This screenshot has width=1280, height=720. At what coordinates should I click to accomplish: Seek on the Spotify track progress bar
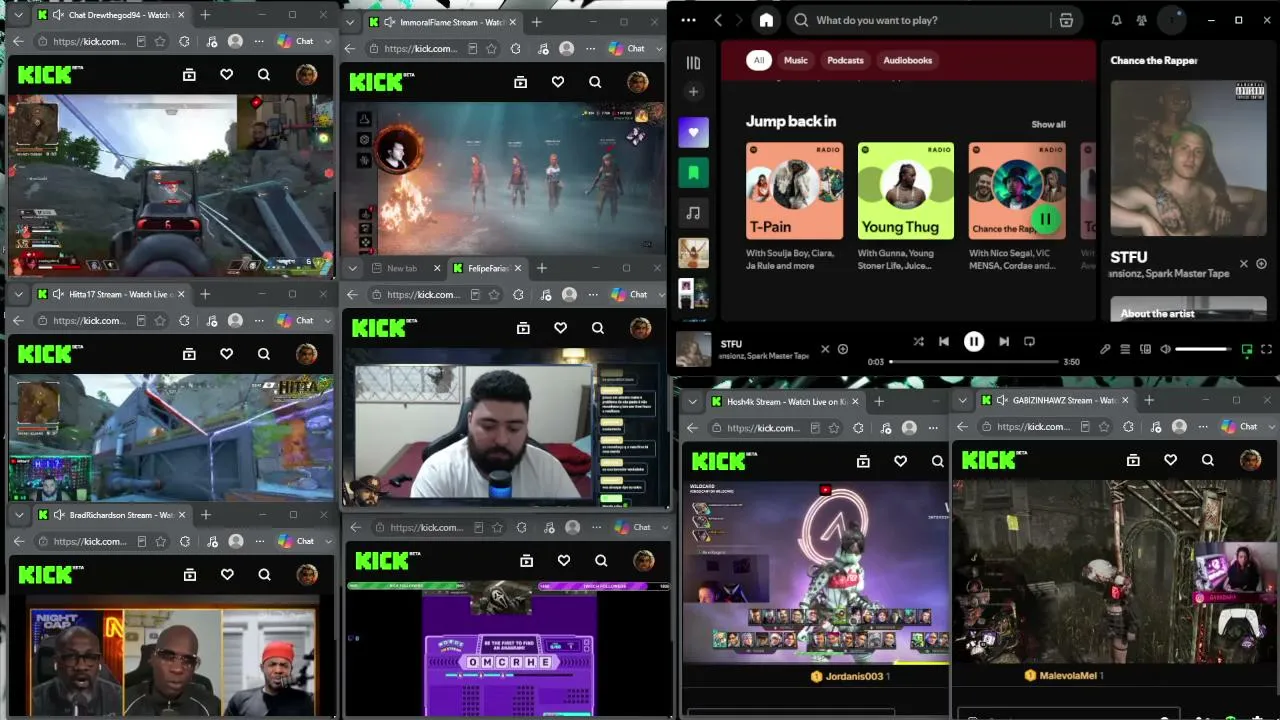click(x=974, y=361)
